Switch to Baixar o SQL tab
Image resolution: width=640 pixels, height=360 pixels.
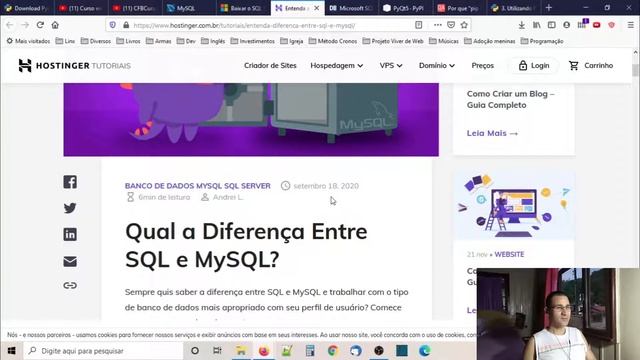pyautogui.click(x=243, y=8)
